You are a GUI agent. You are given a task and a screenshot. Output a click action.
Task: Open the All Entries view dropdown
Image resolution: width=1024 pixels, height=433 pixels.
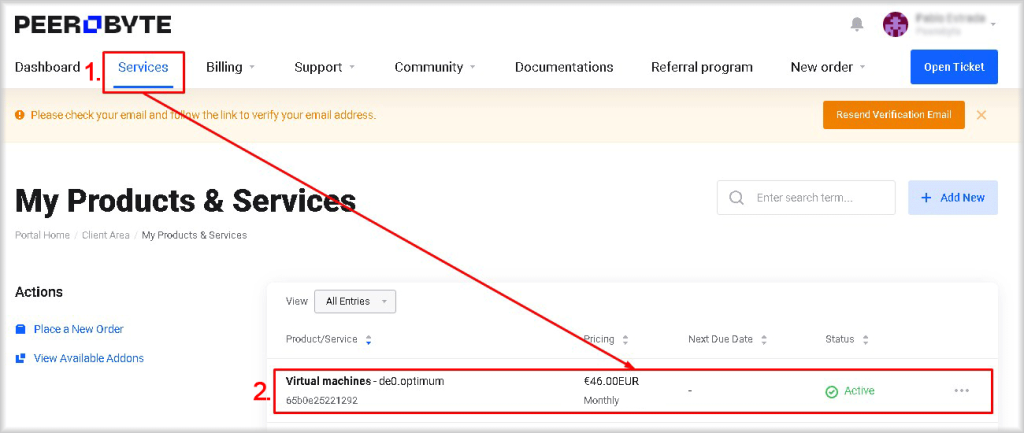click(x=355, y=301)
